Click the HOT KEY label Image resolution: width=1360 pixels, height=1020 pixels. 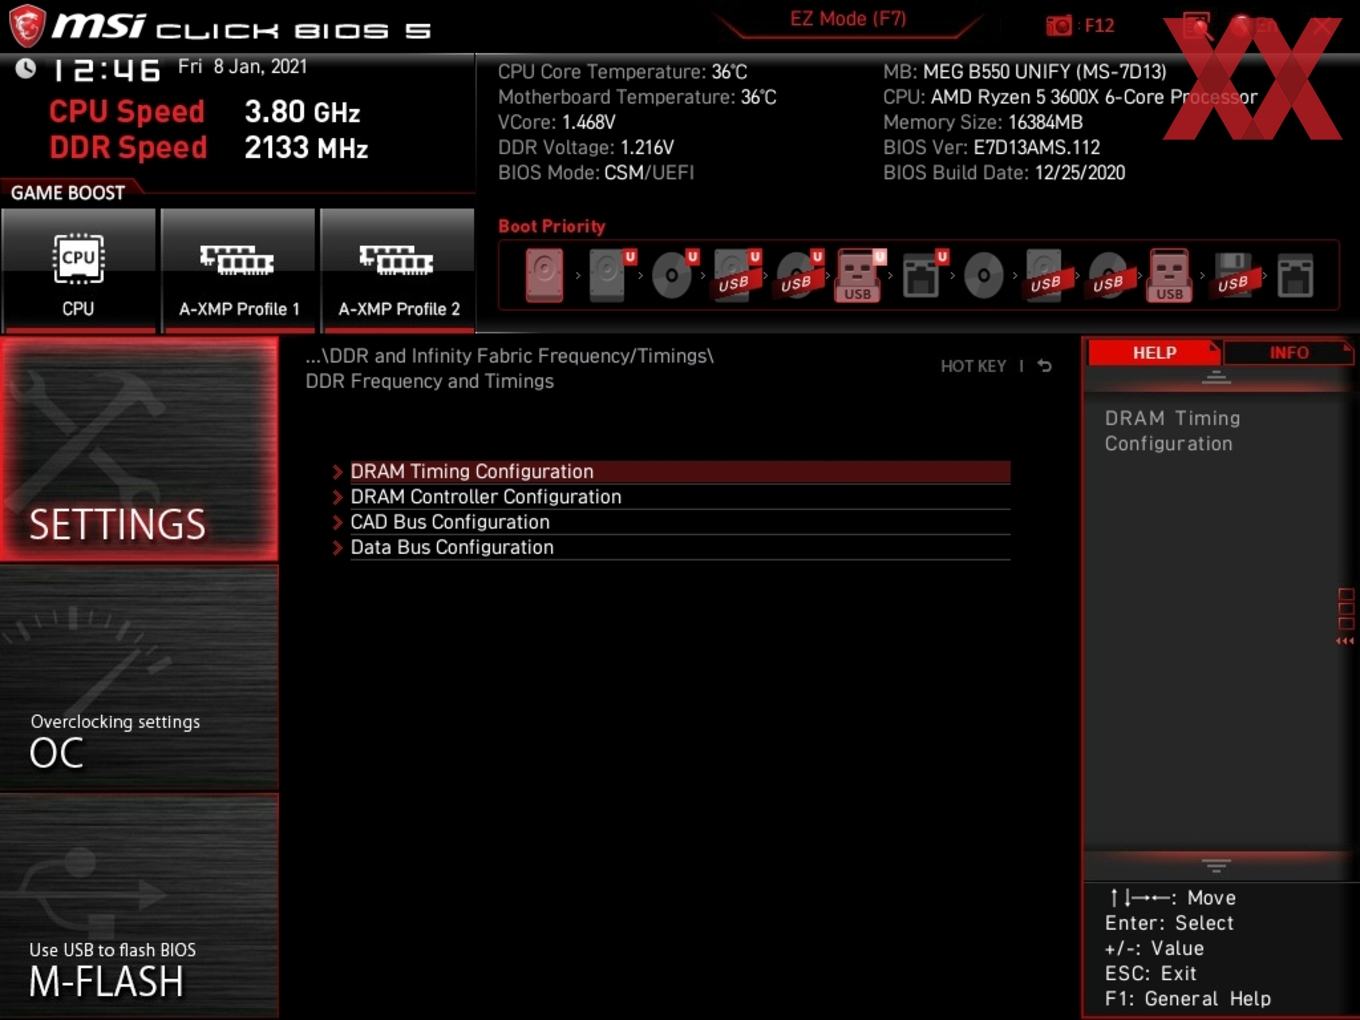pos(973,366)
